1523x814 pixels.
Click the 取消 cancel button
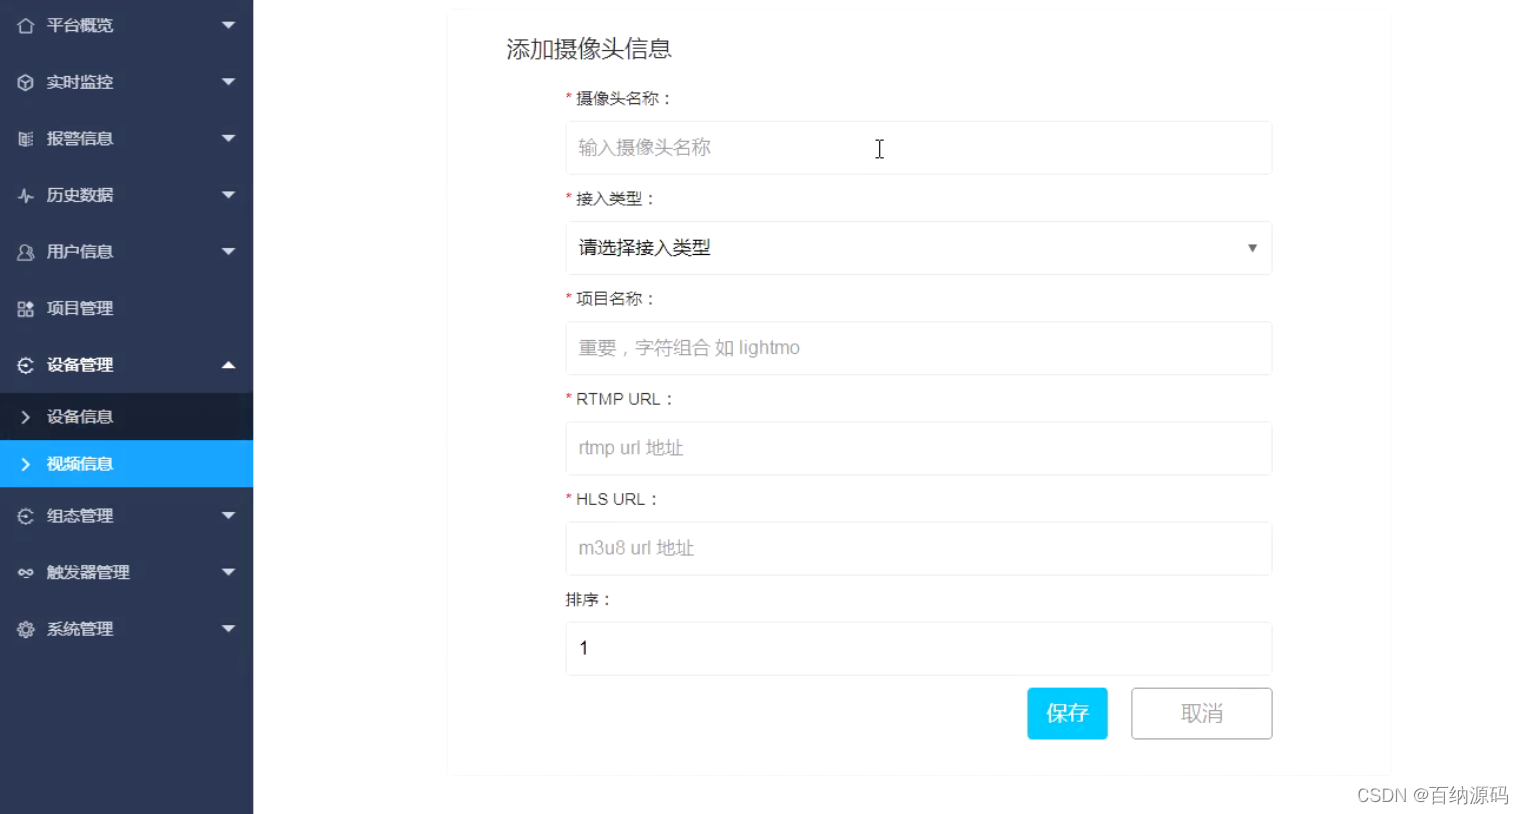[1200, 713]
